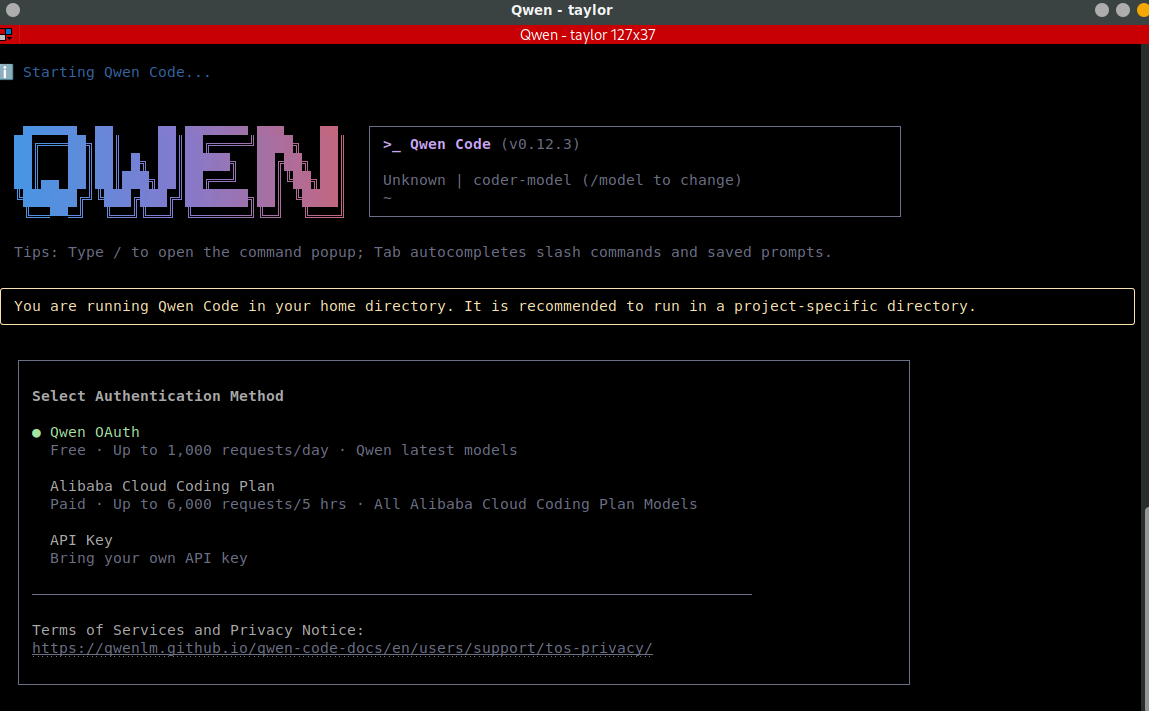
Task: Choose Alibaba Cloud Coding Plan option
Action: (162, 486)
